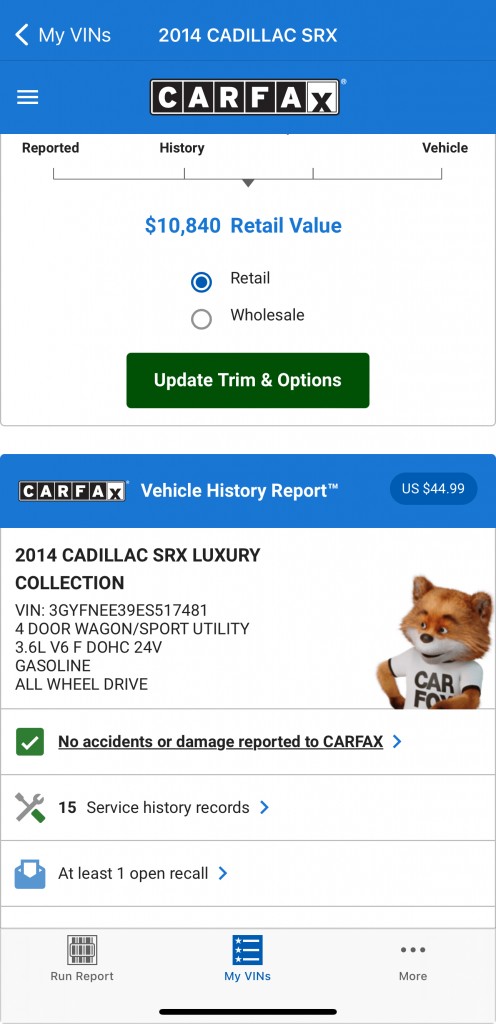This screenshot has height=1024, width=496.
Task: Tap the CARFAX logo in header
Action: pos(245,97)
